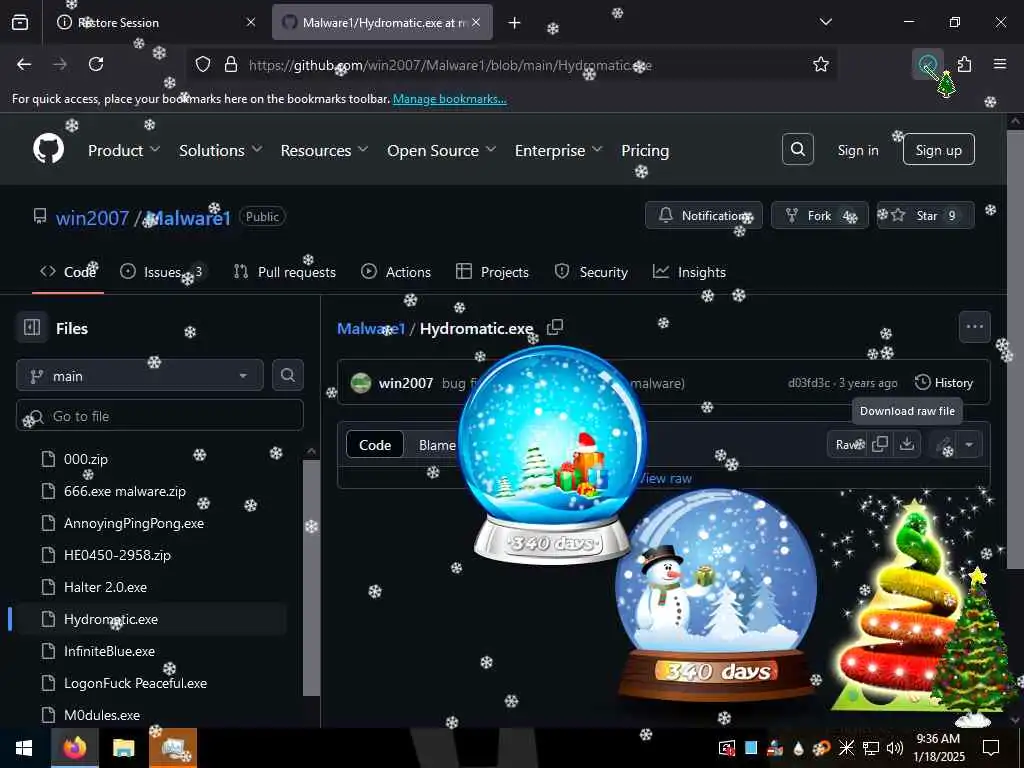Go to GitHub home via the Octocat logo
The image size is (1024, 768).
click(x=49, y=150)
